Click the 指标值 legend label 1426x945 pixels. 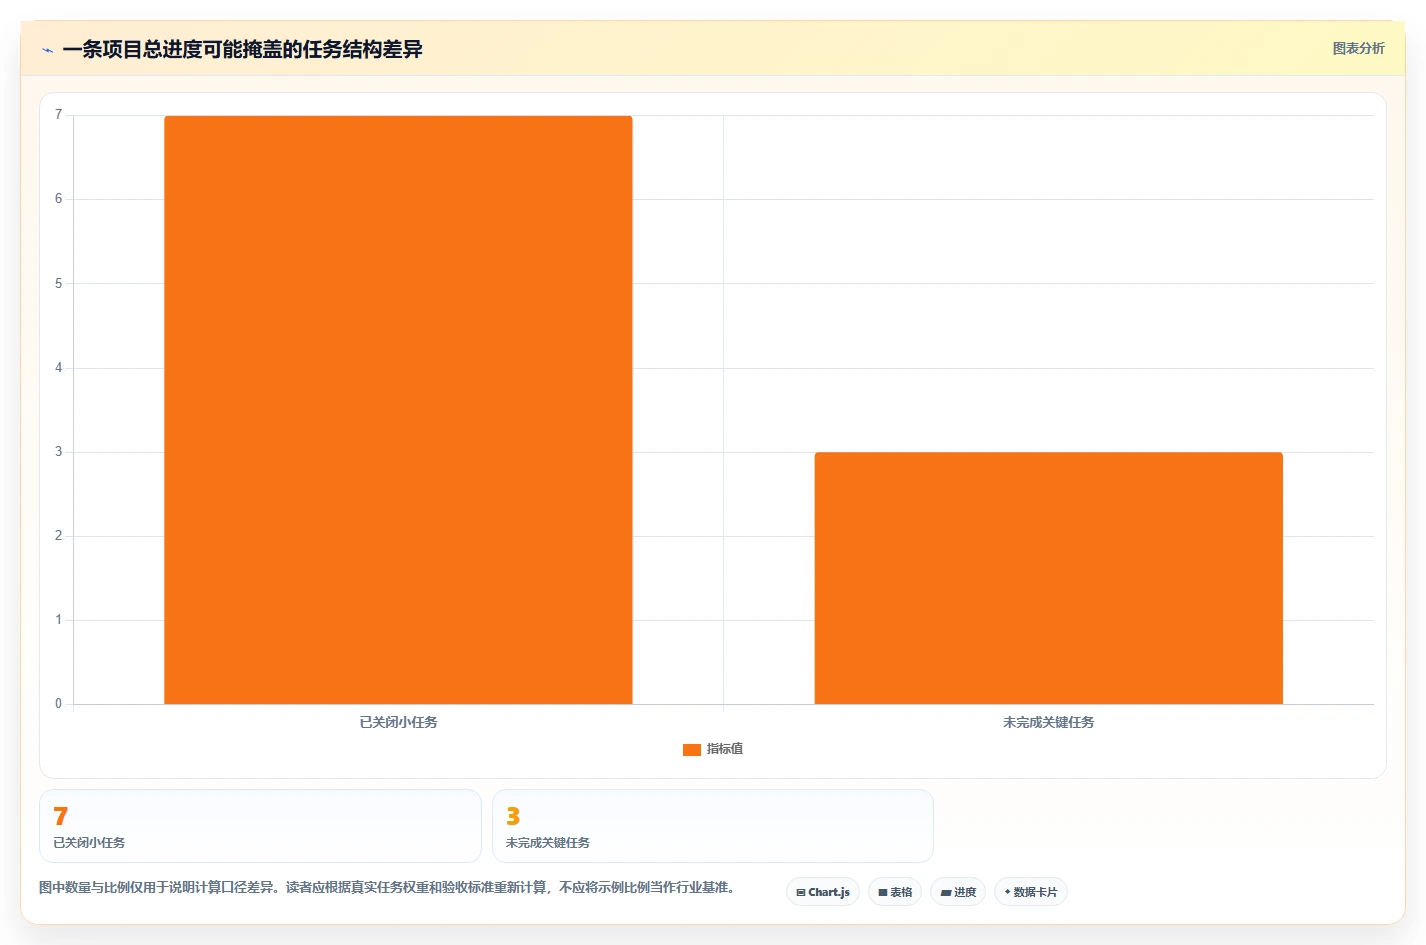tap(725, 749)
